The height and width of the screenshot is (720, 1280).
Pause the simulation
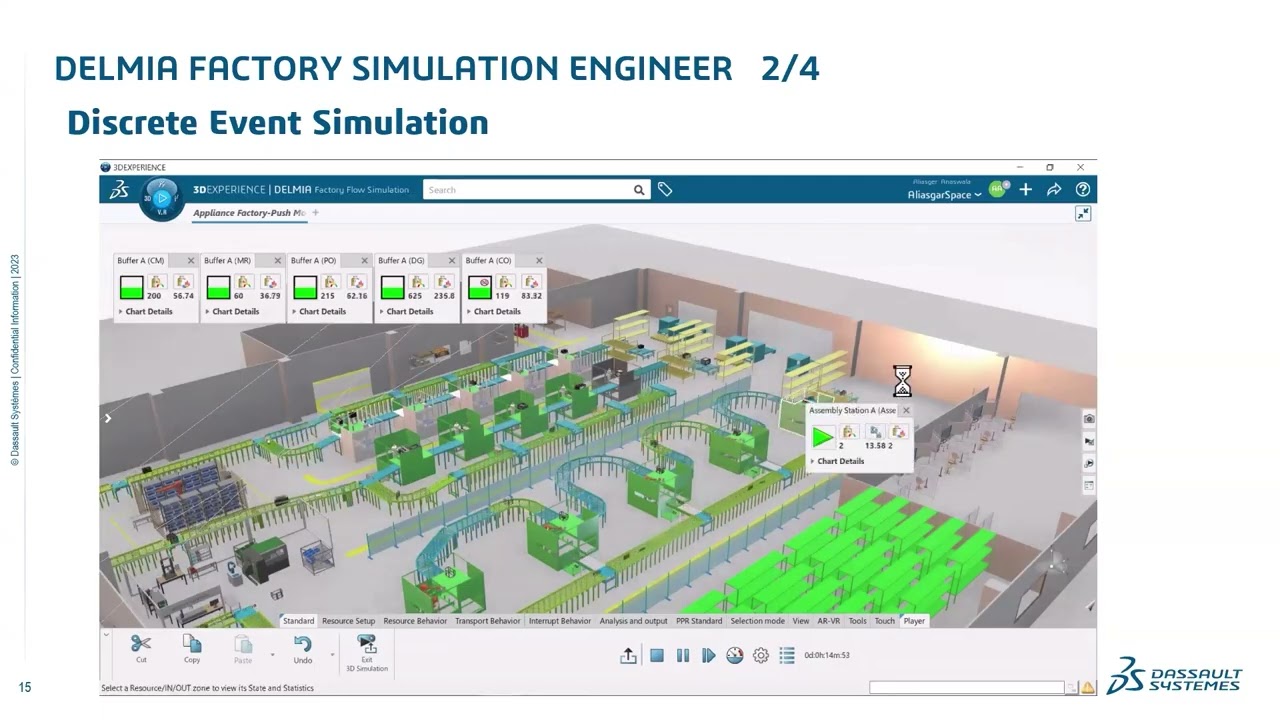[x=683, y=655]
